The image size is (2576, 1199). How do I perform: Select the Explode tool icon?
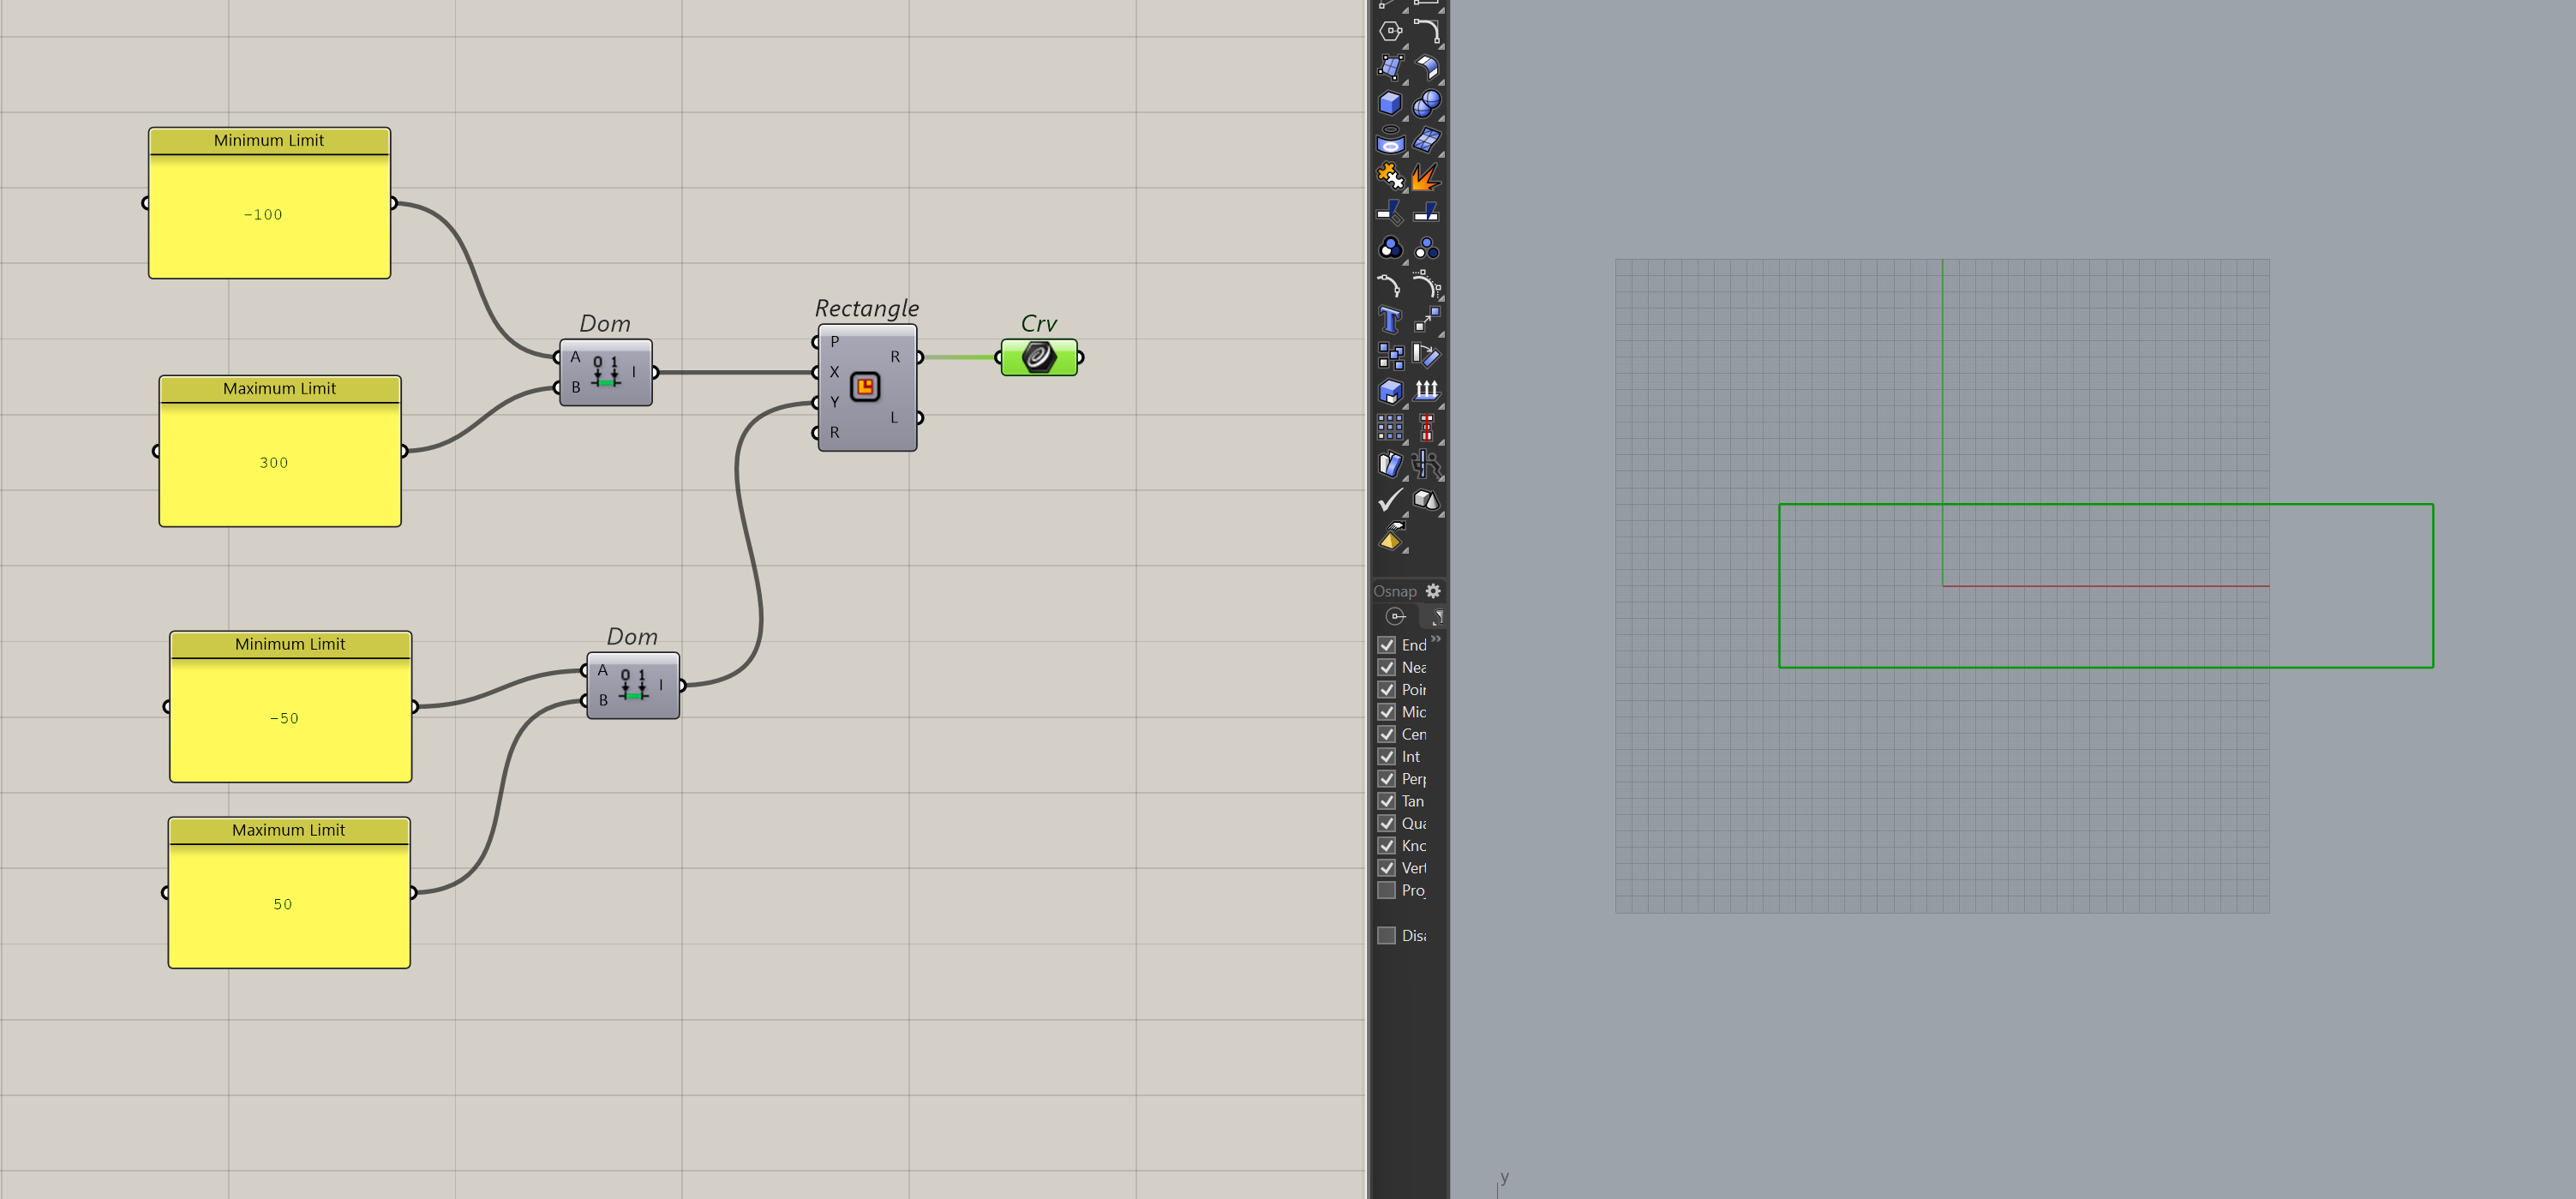point(1426,177)
